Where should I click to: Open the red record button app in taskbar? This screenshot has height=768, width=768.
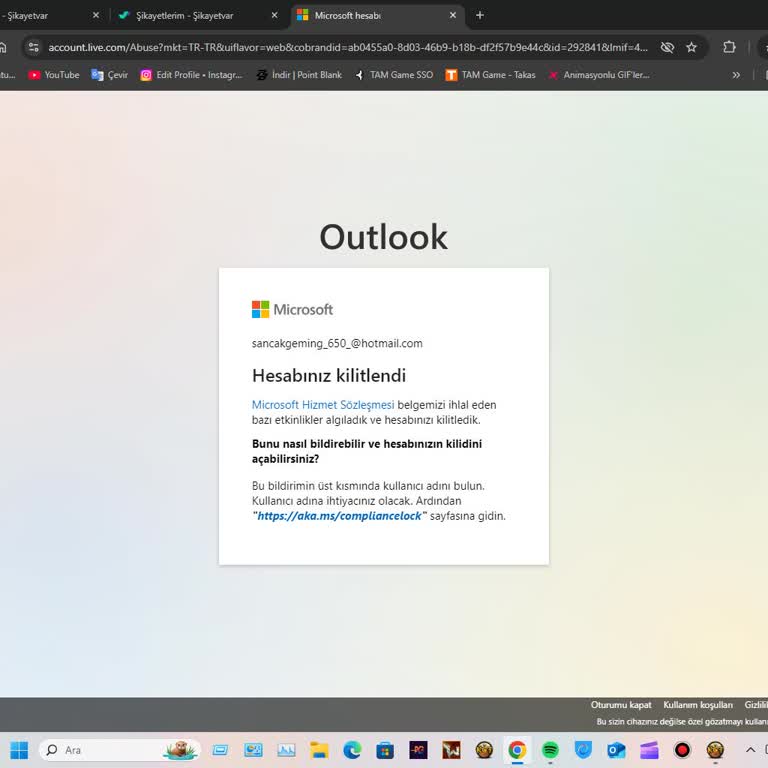click(x=682, y=749)
